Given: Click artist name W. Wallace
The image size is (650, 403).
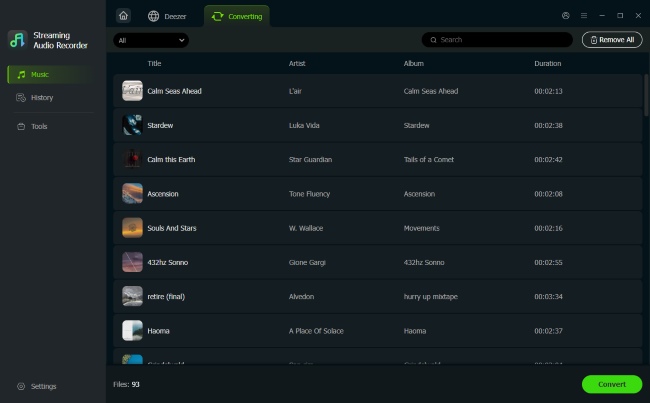Looking at the screenshot, I should click(306, 228).
